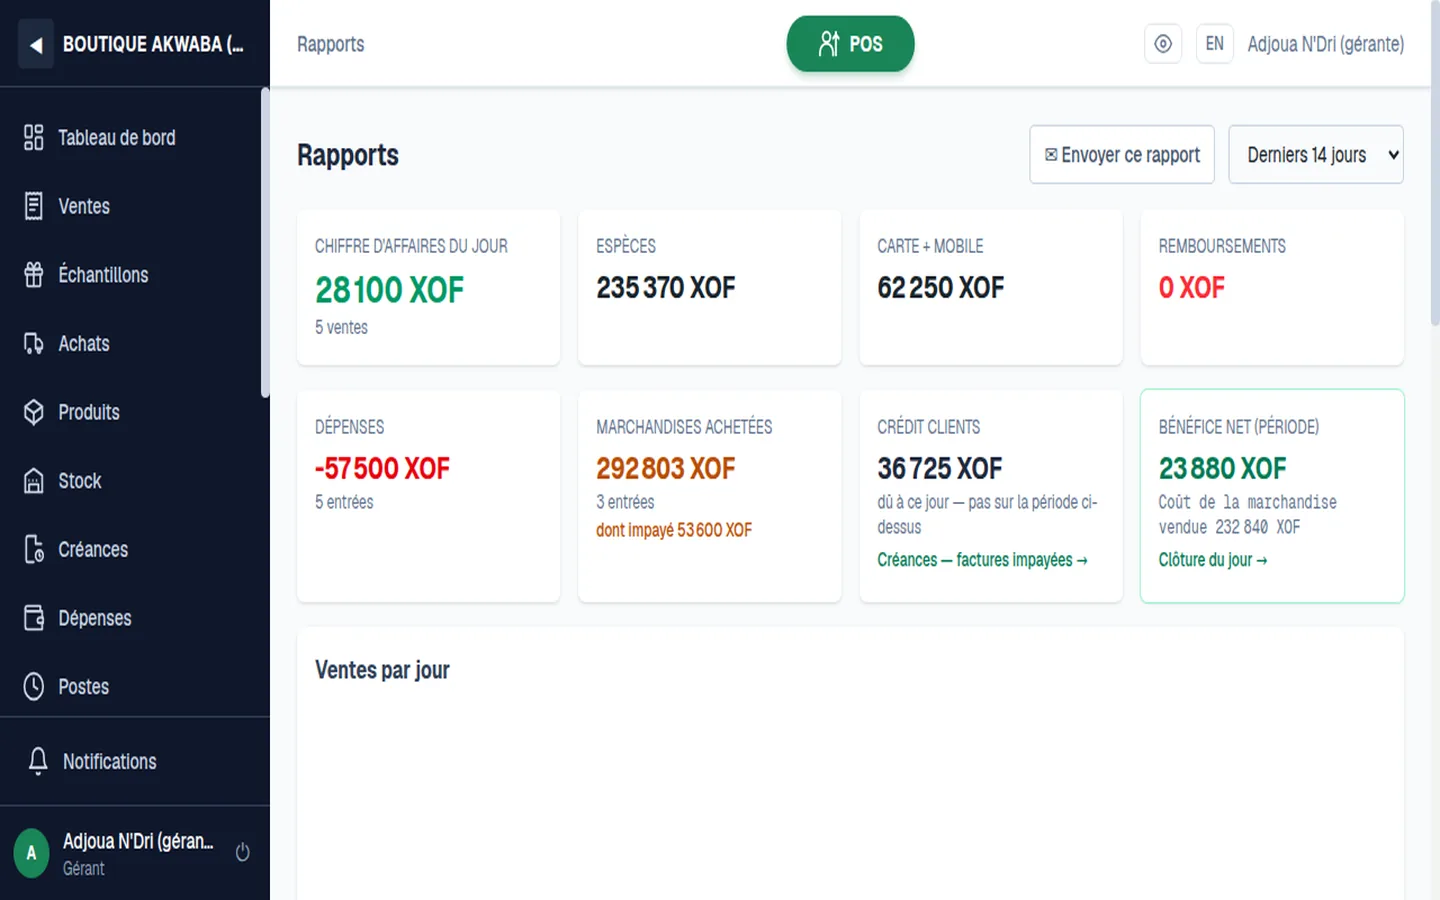Screen dimensions: 1440x900
Task: Open the Clôture du jour link
Action: coord(1213,560)
